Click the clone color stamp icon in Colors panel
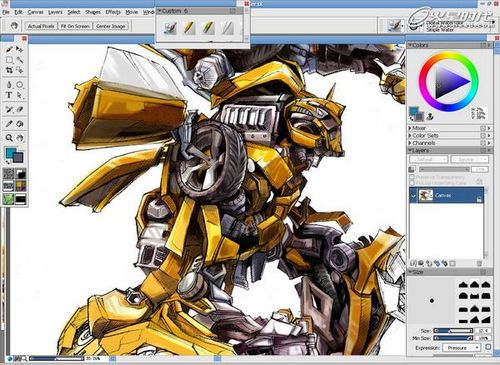The width and height of the screenshot is (500, 365). pos(430,116)
